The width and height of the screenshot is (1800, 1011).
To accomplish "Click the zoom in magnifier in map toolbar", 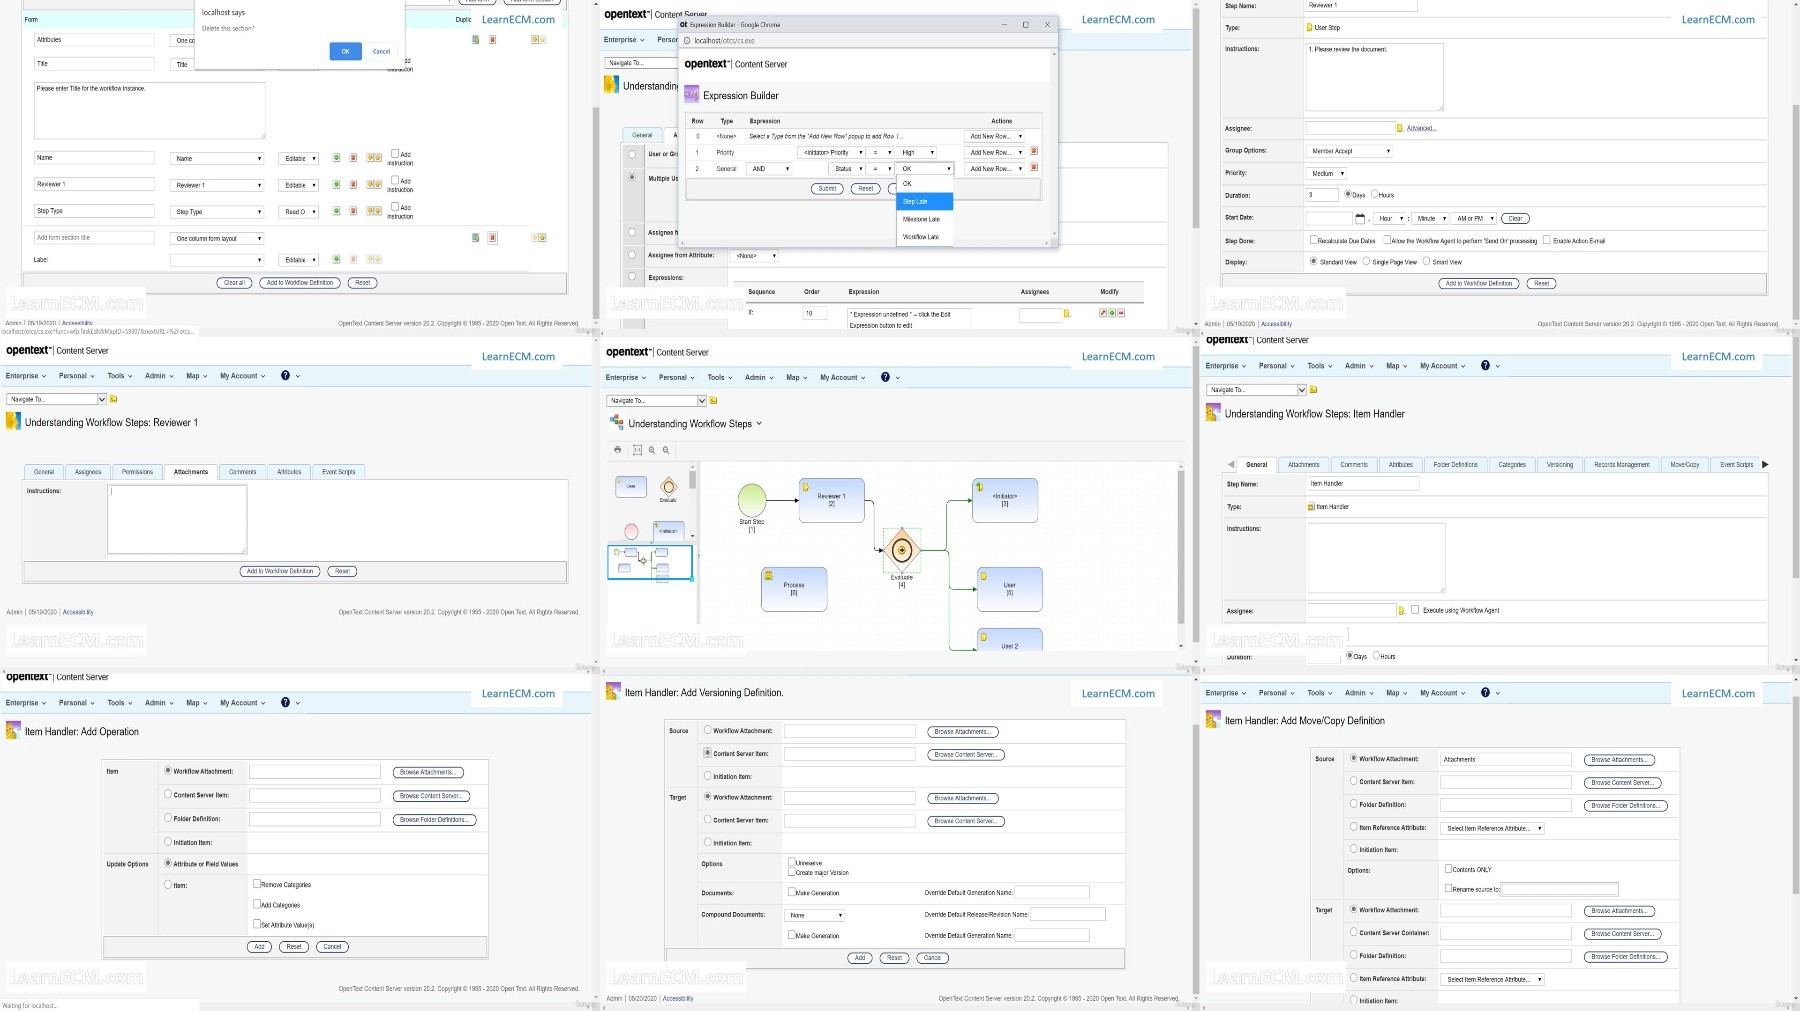I will pos(652,450).
